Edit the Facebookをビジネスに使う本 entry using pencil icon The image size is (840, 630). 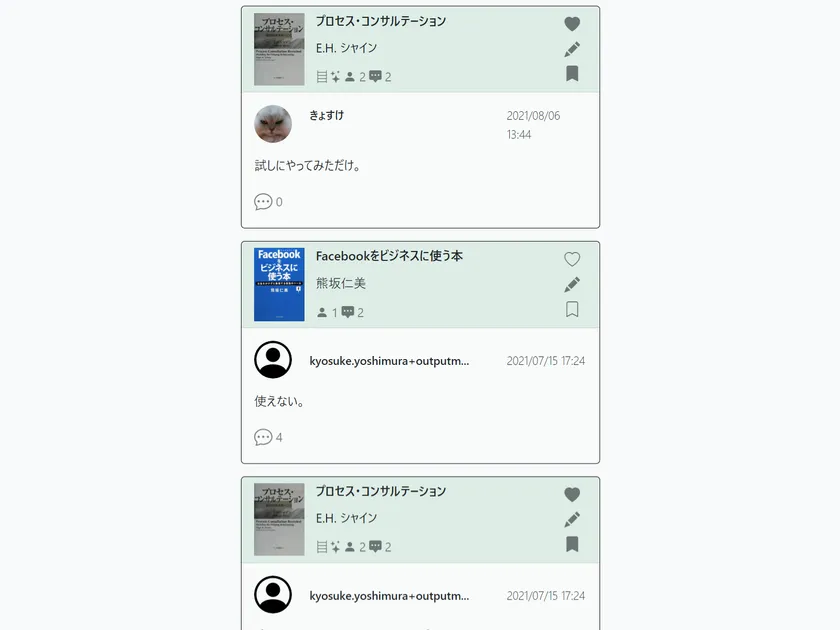(572, 284)
